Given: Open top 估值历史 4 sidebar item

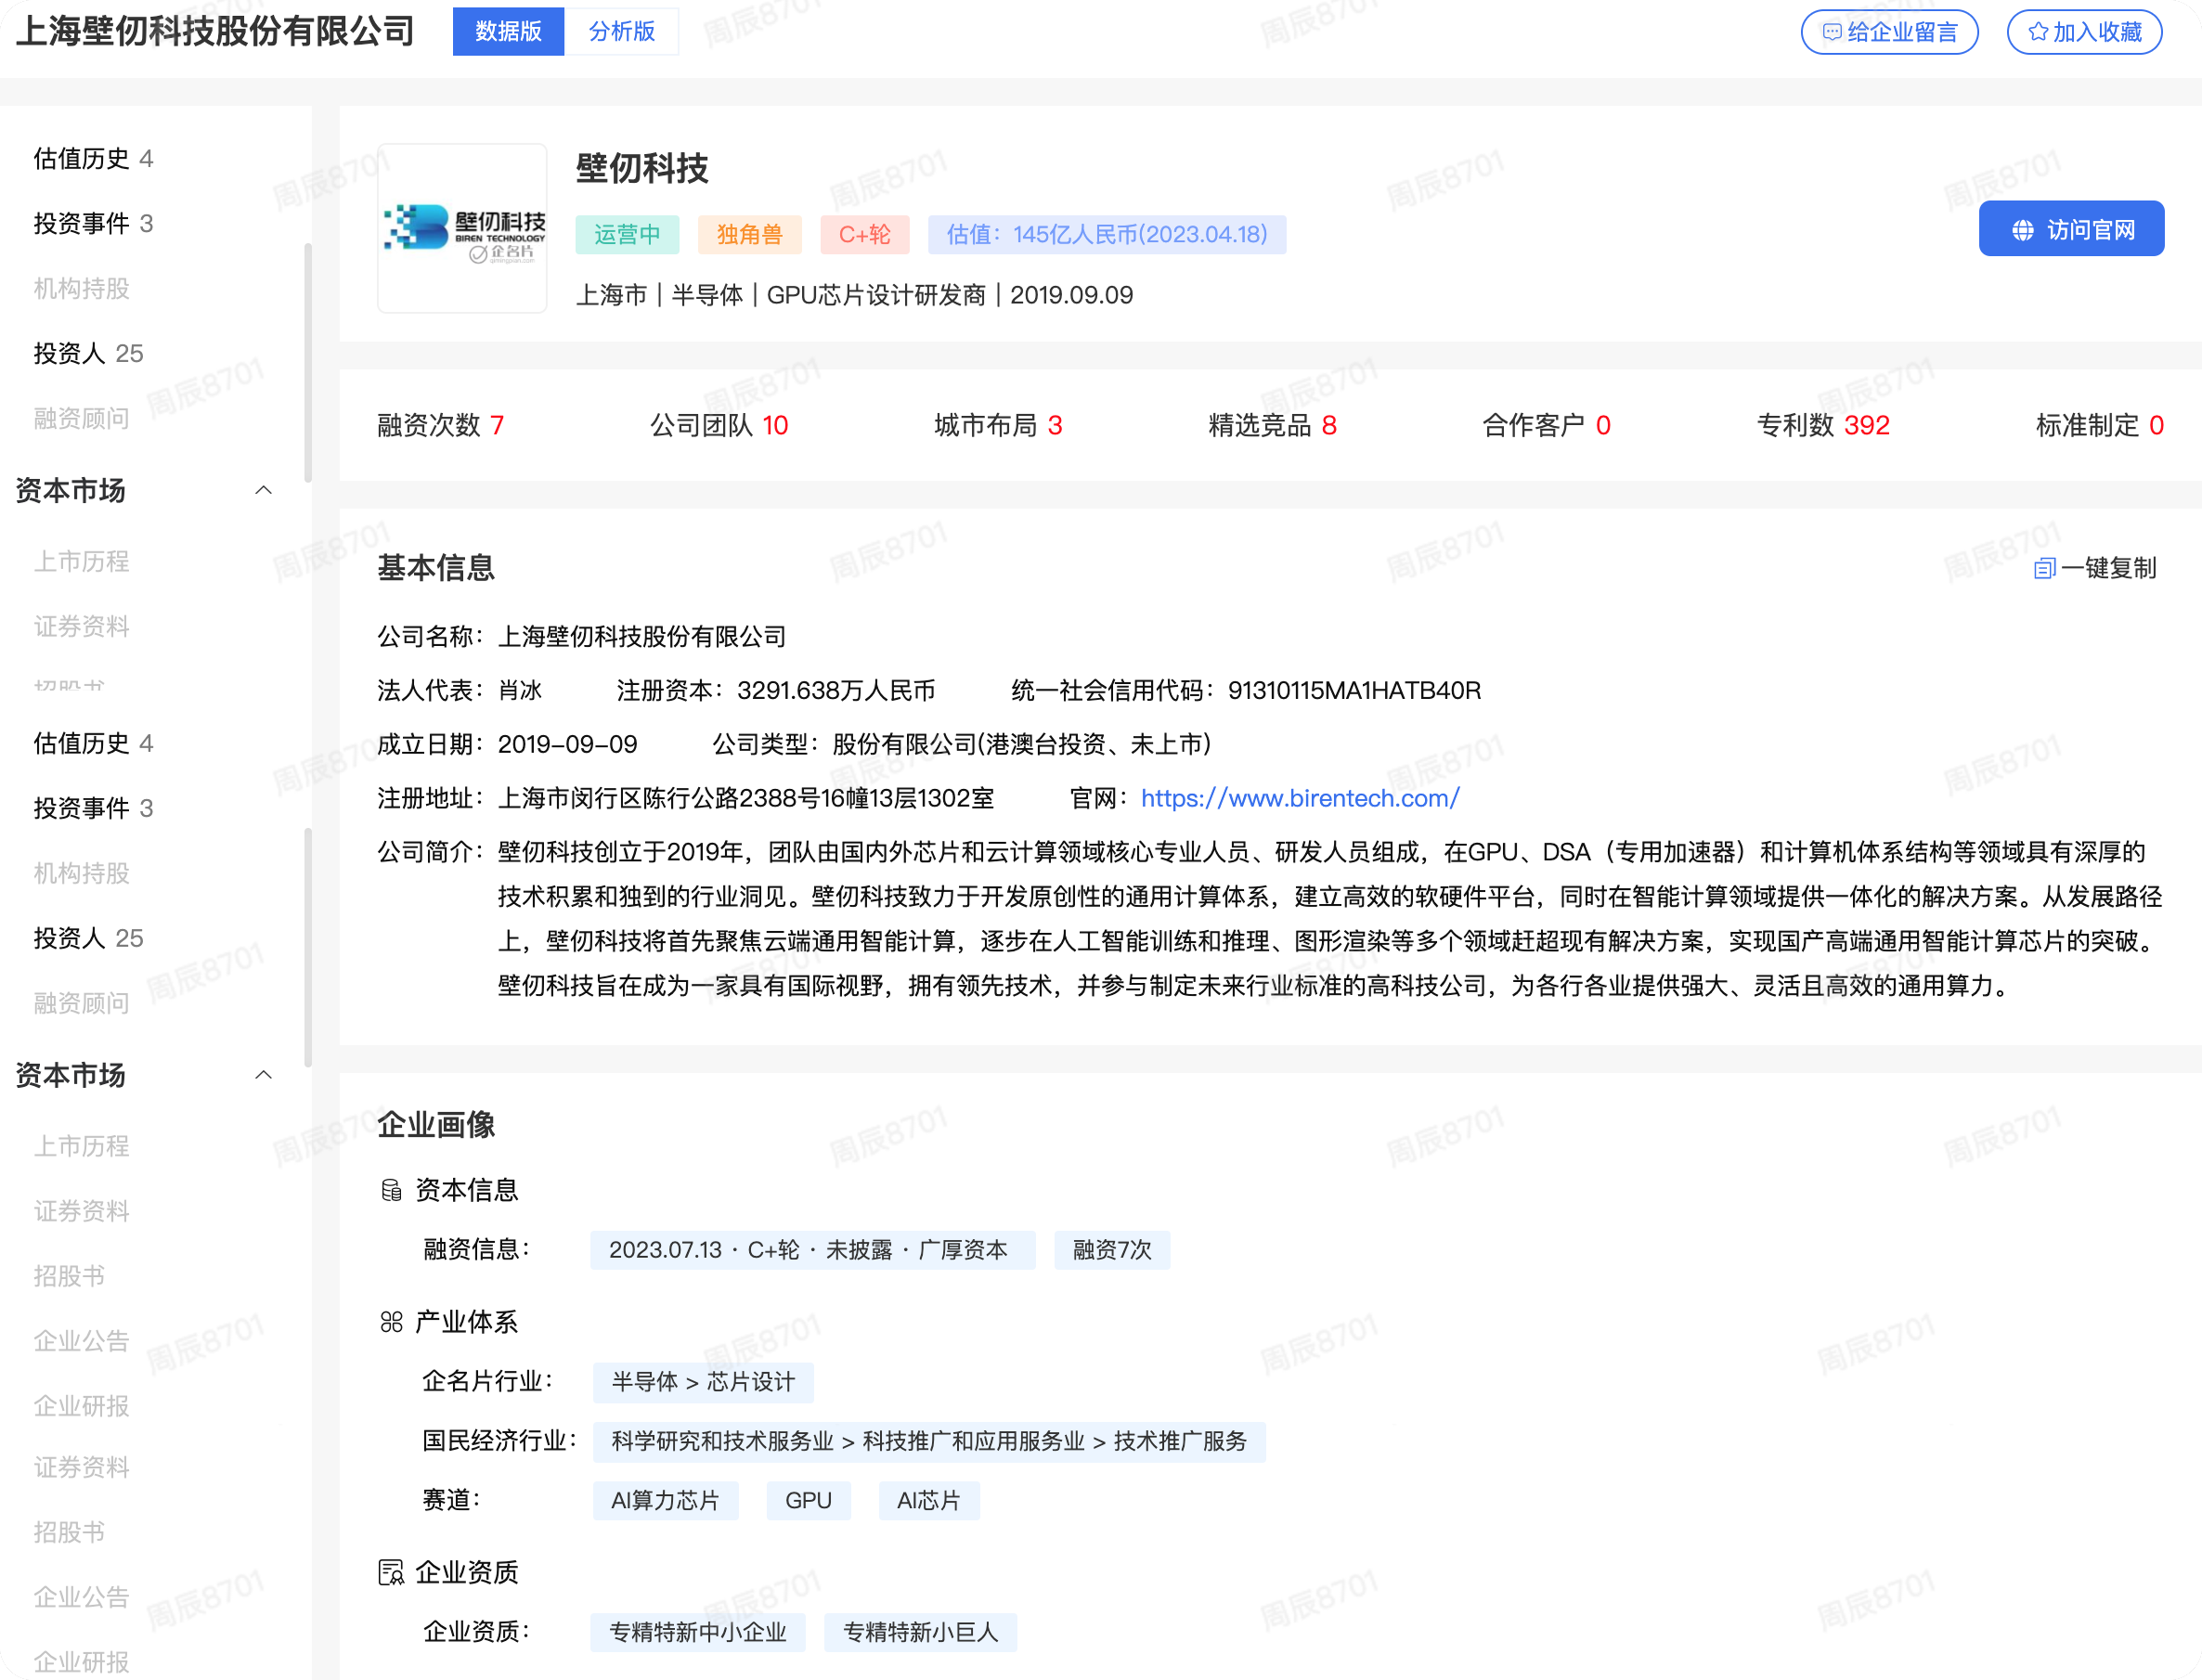Looking at the screenshot, I should 93,159.
